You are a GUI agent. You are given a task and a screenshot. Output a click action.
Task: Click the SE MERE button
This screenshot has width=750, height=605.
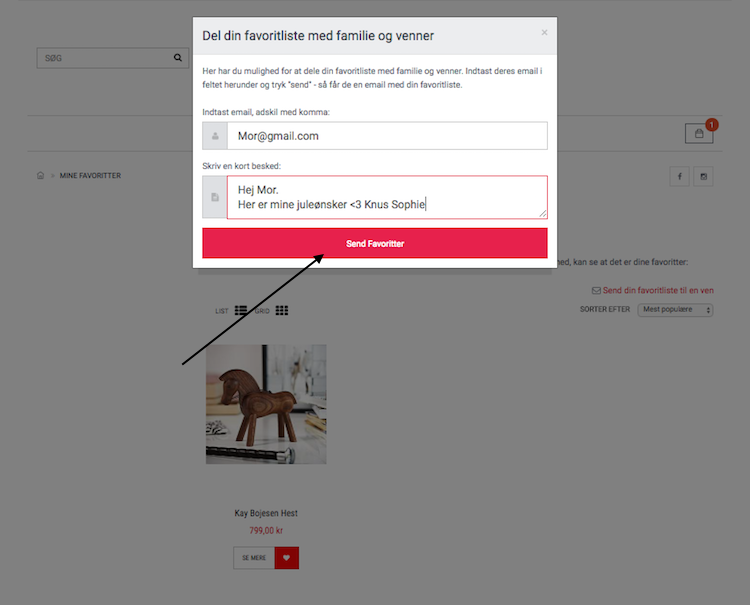(x=254, y=558)
